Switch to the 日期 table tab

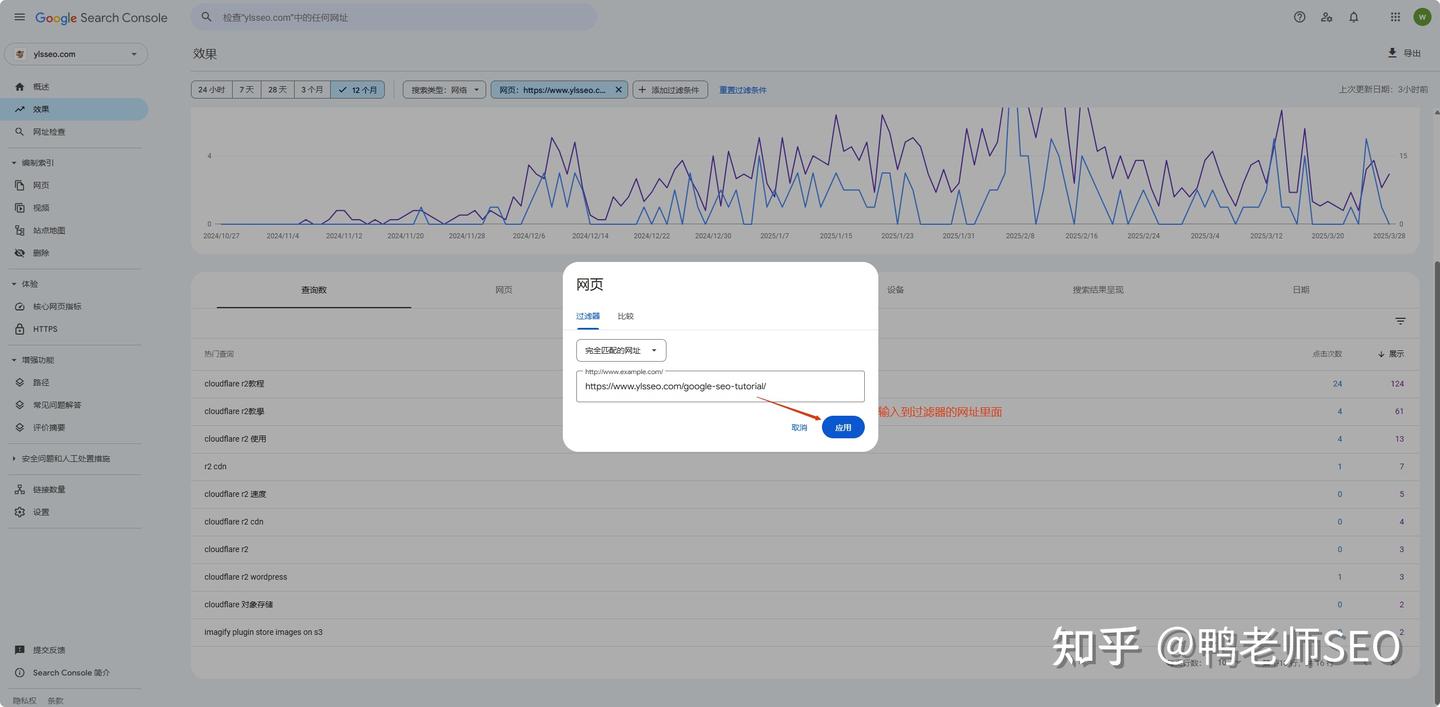coord(1300,290)
